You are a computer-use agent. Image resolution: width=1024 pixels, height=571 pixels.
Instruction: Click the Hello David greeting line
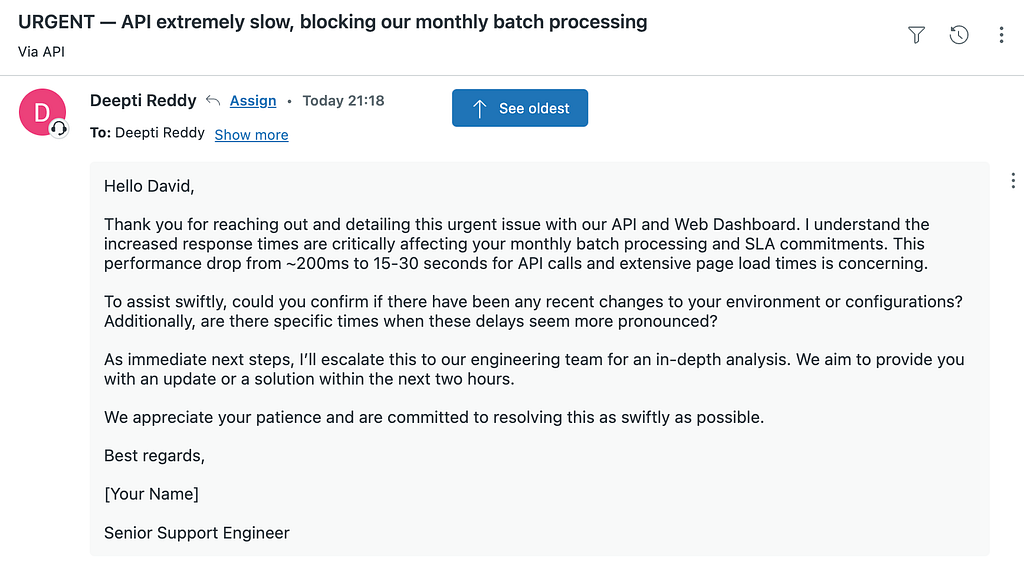pos(149,186)
